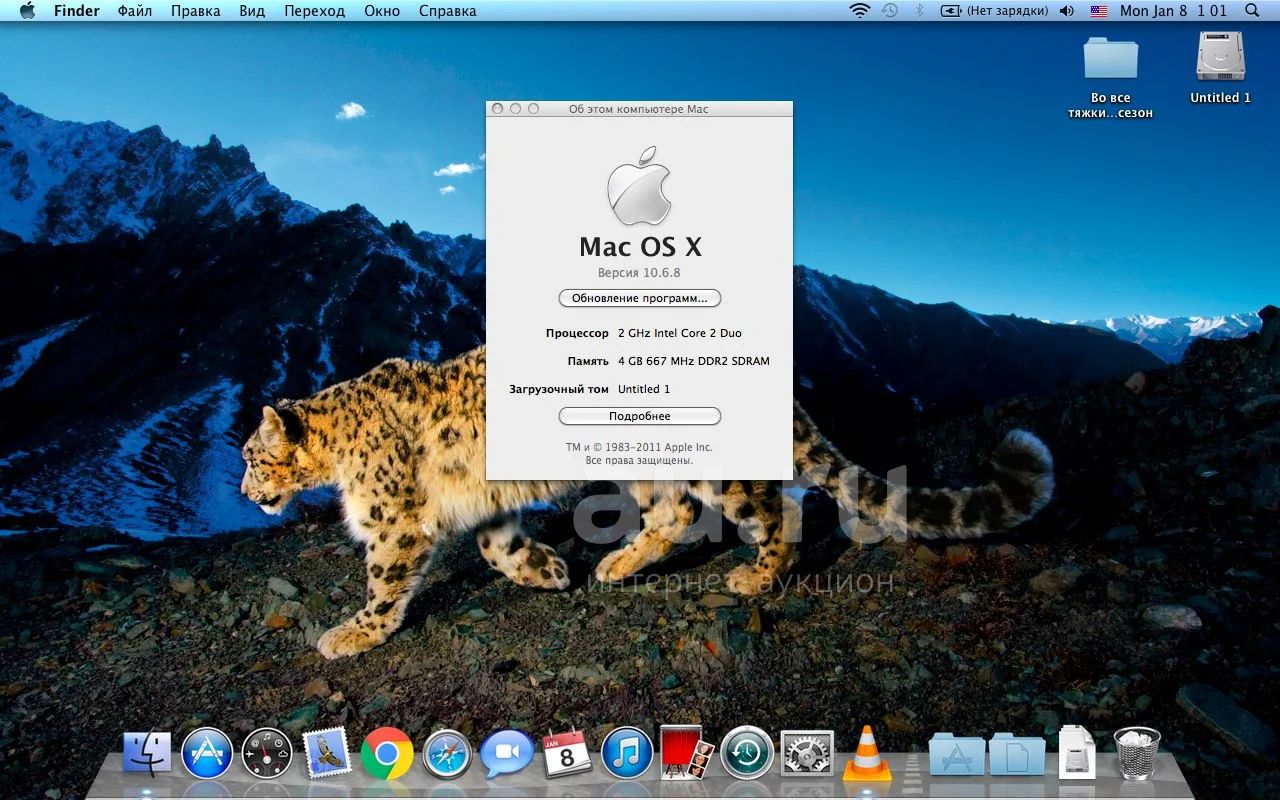The width and height of the screenshot is (1280, 800).
Task: Open Finder from the Dock
Action: [147, 754]
